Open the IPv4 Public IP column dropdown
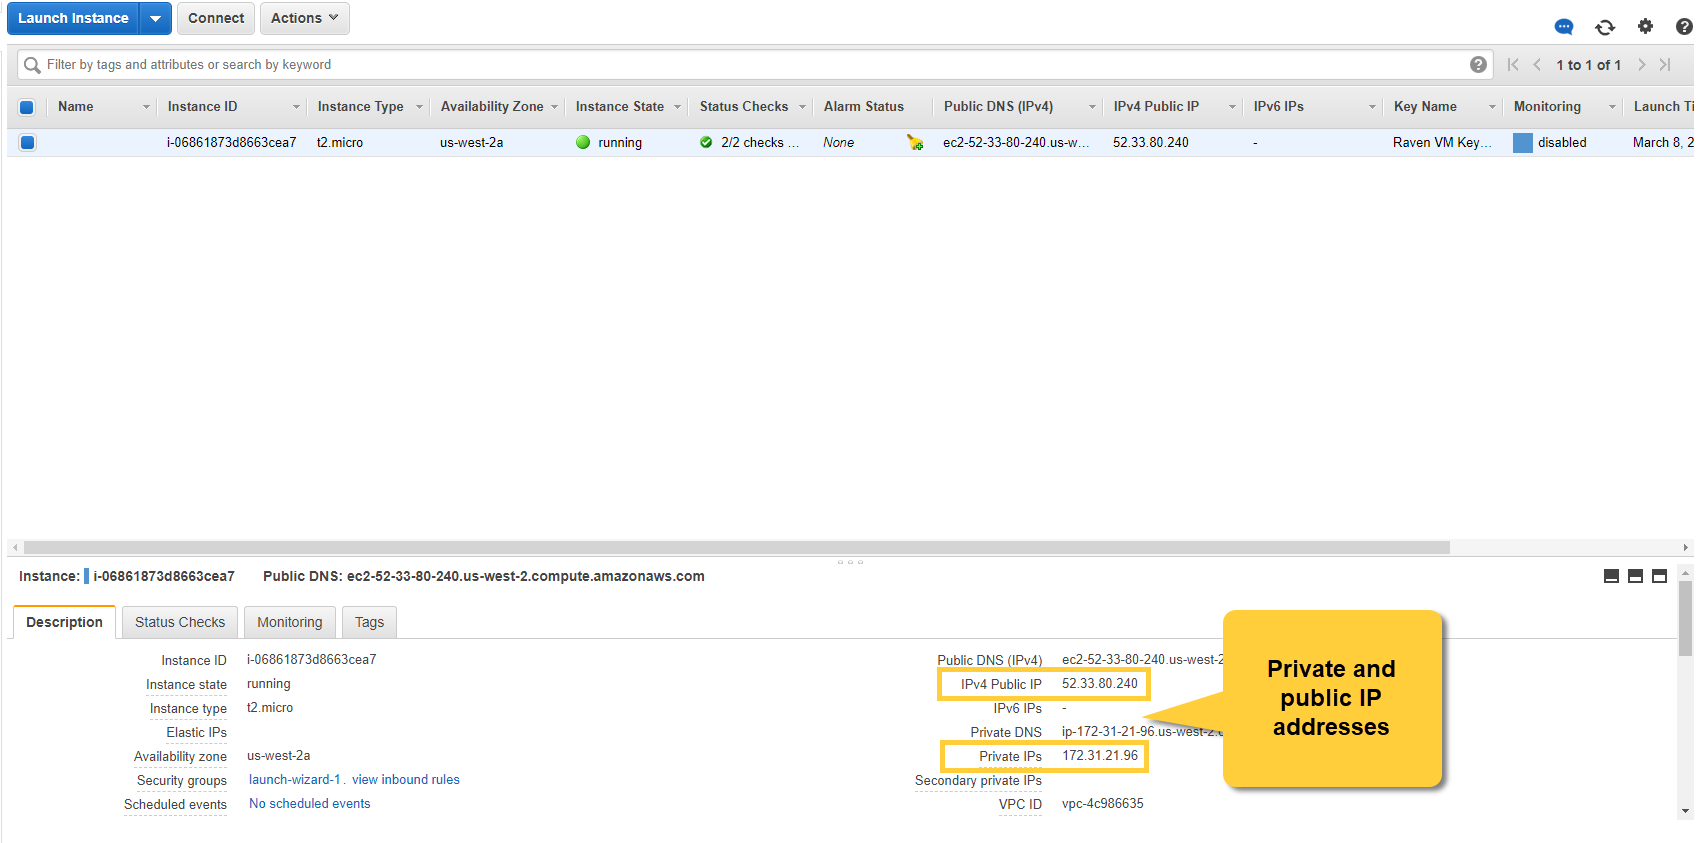This screenshot has height=843, width=1701. [1232, 107]
